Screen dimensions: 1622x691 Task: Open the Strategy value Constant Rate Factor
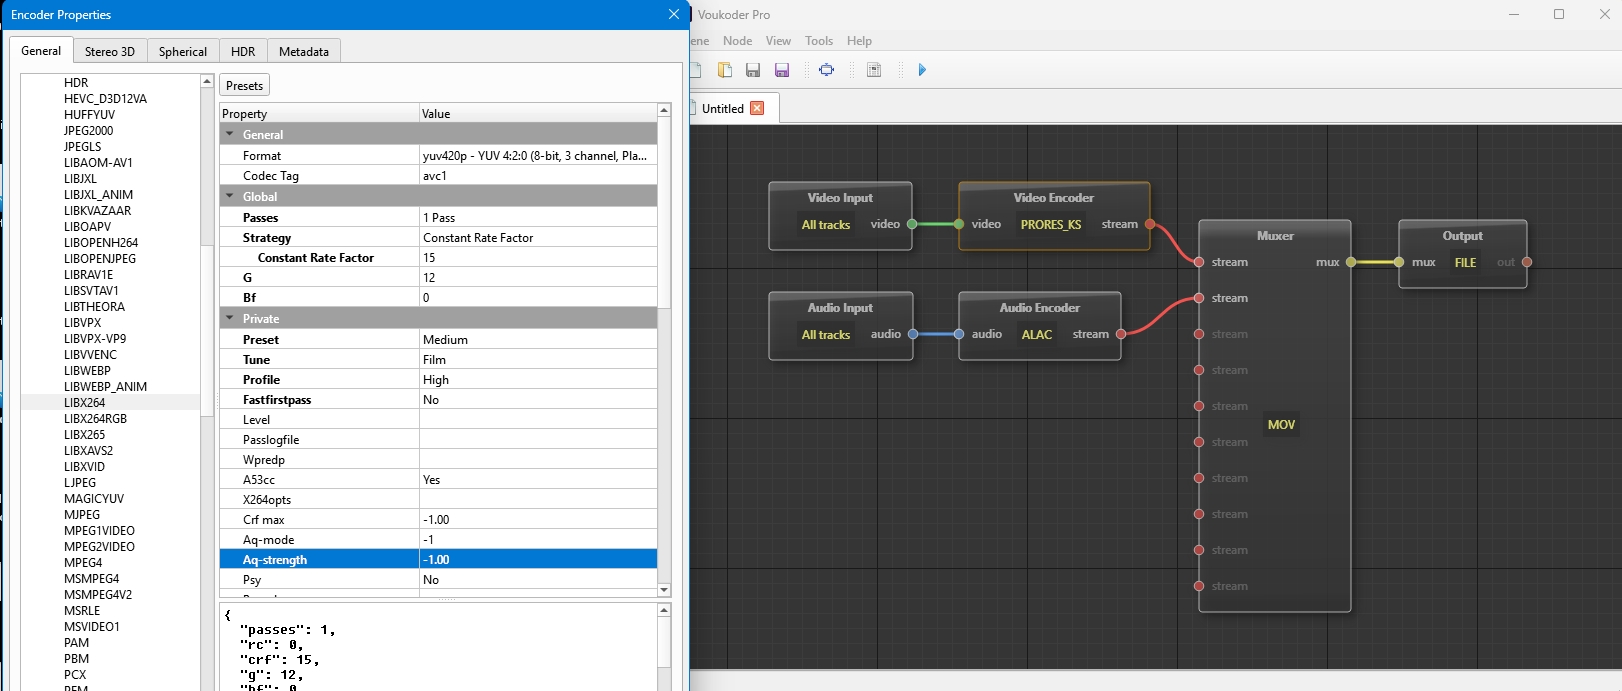click(538, 238)
